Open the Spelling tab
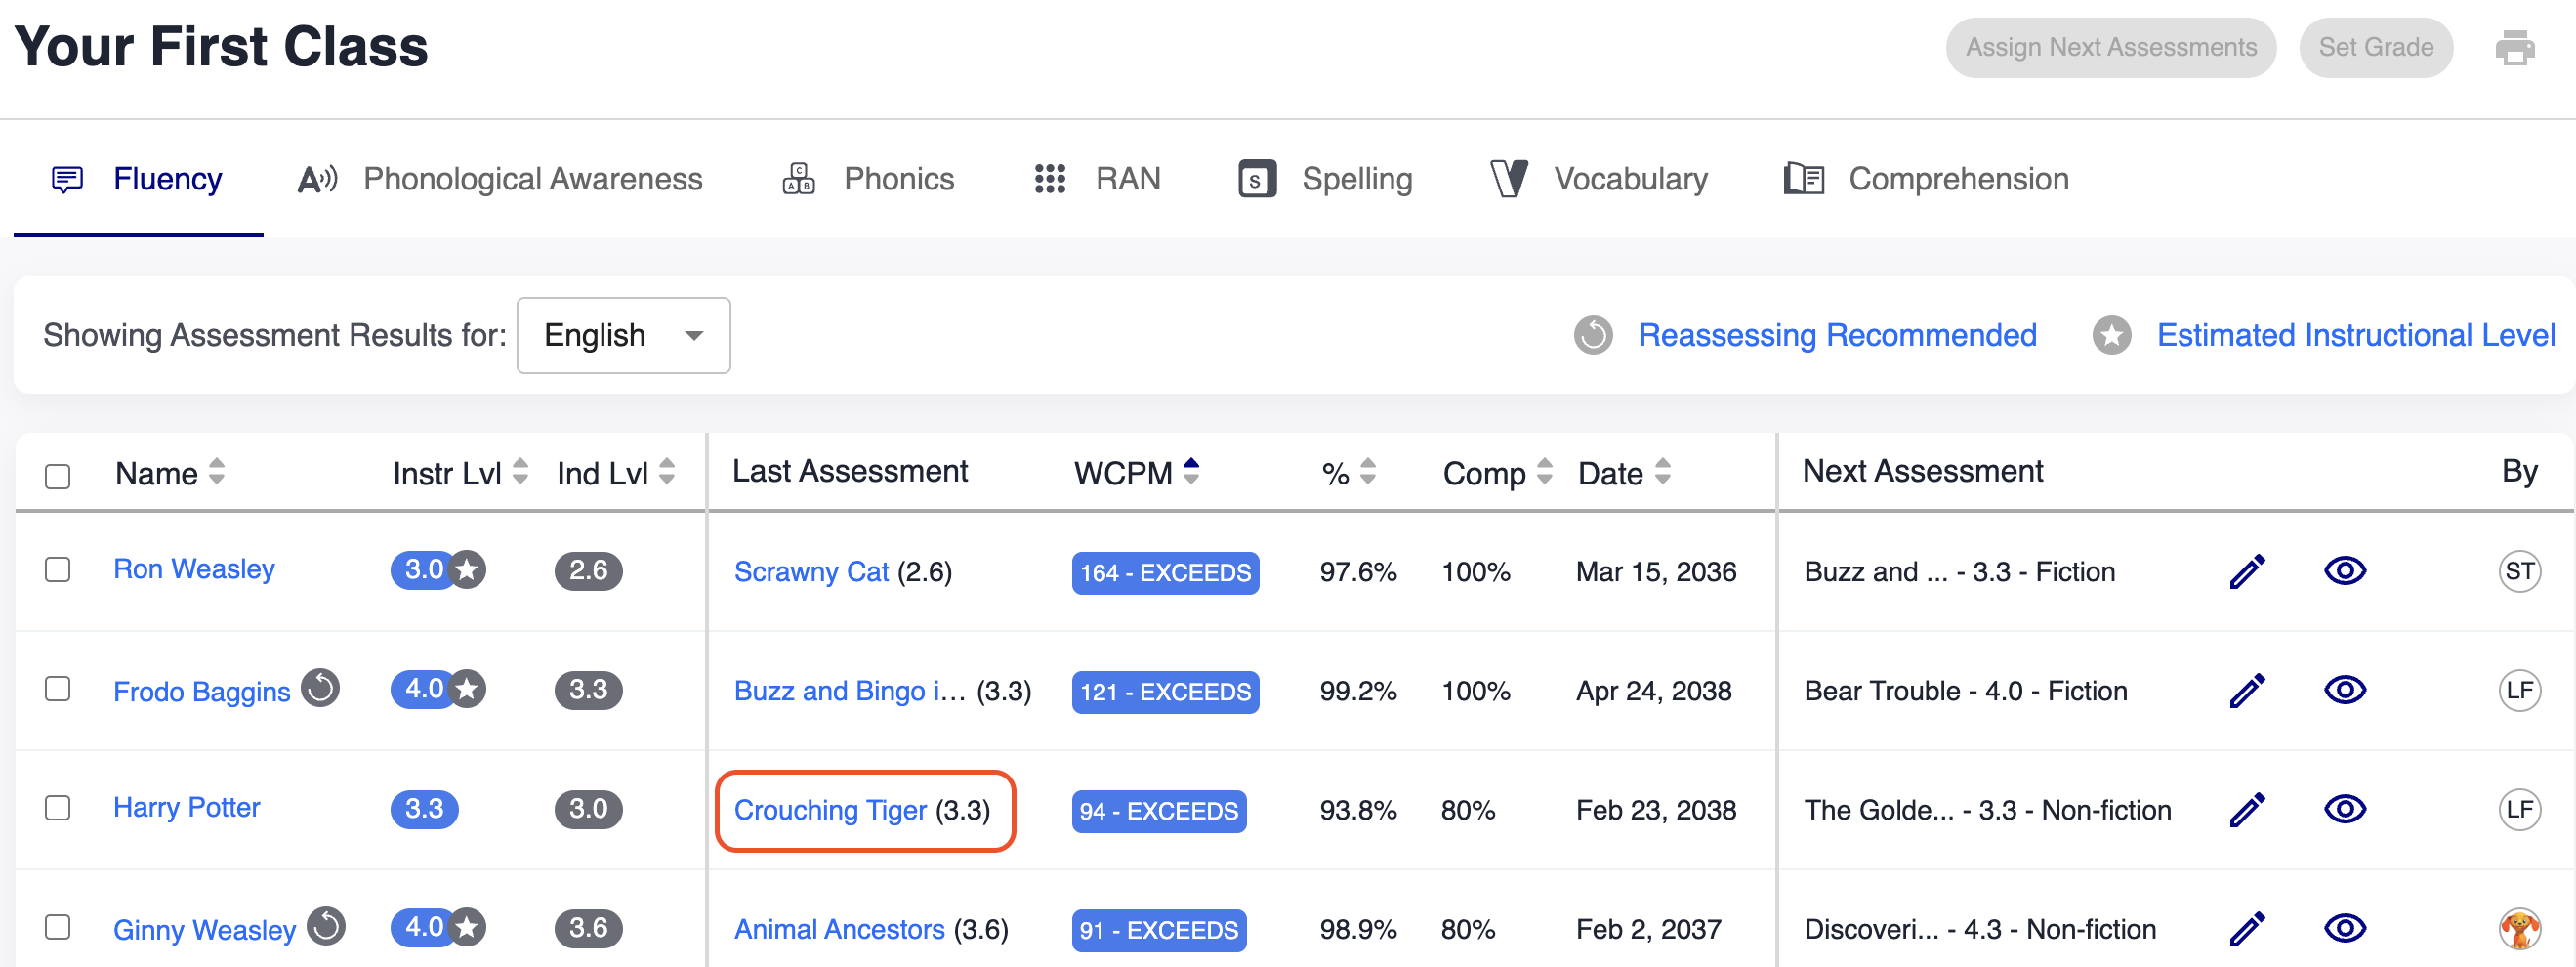The height and width of the screenshot is (967, 2576). click(1325, 180)
